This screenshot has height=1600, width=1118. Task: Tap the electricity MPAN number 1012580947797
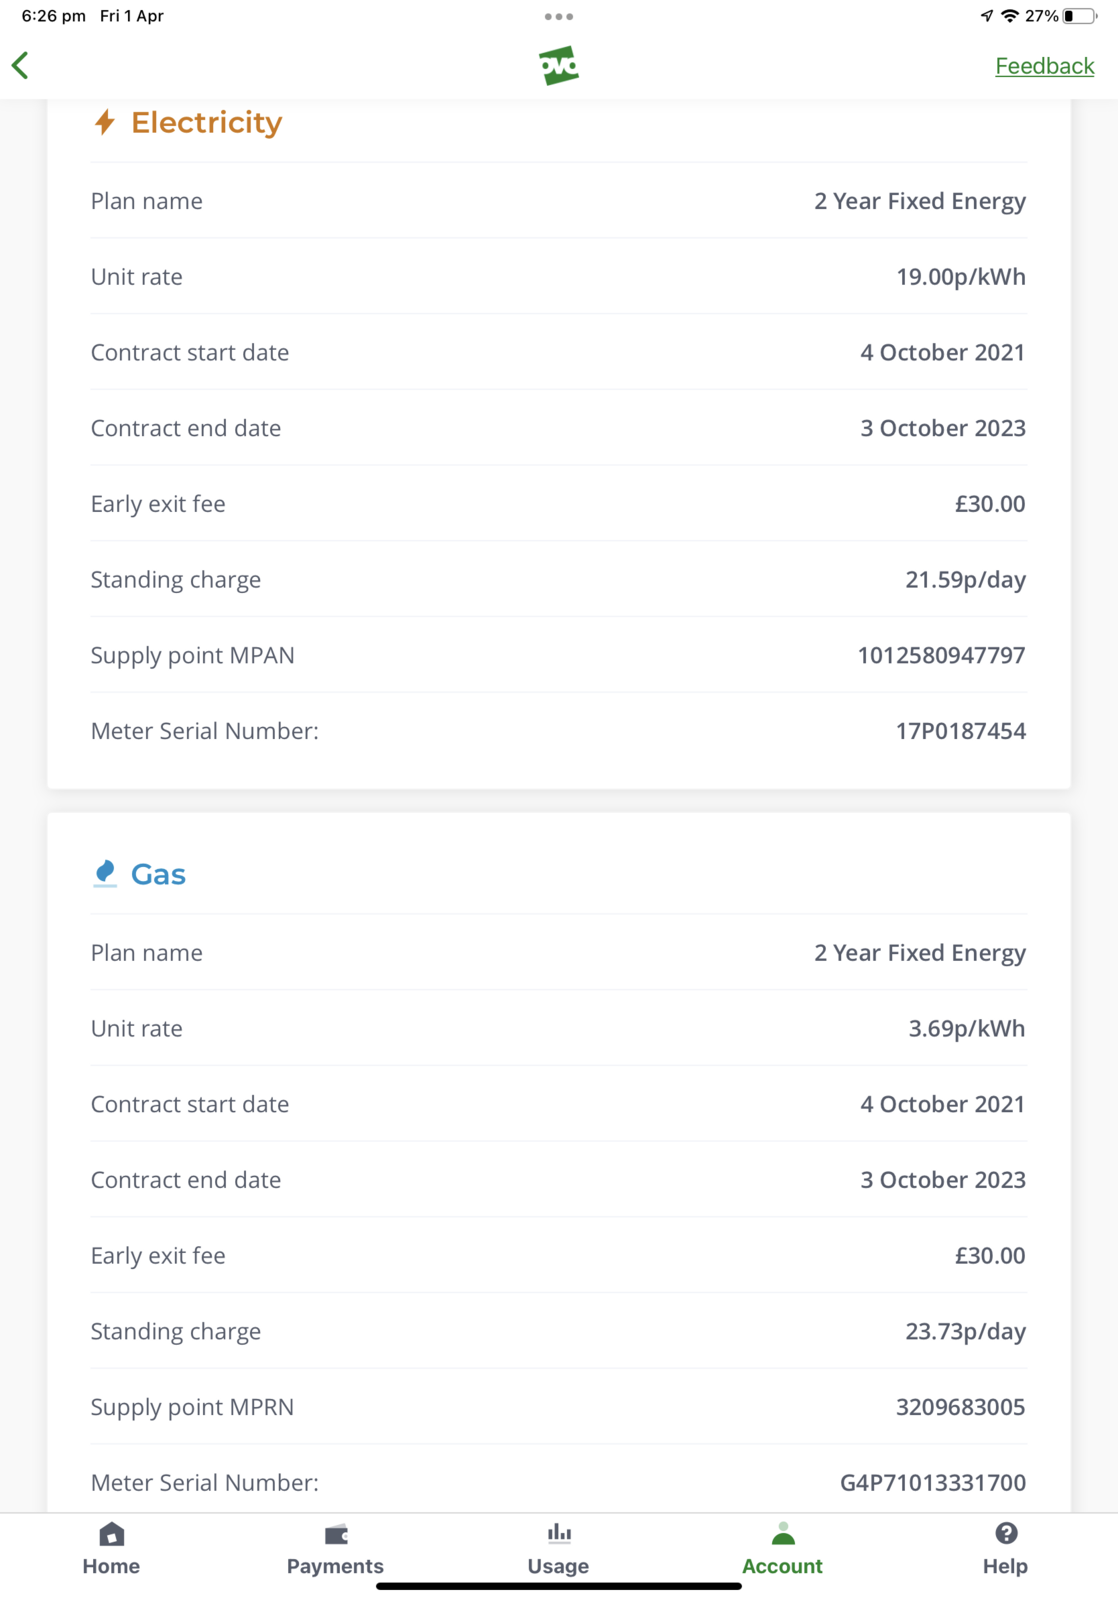[941, 655]
